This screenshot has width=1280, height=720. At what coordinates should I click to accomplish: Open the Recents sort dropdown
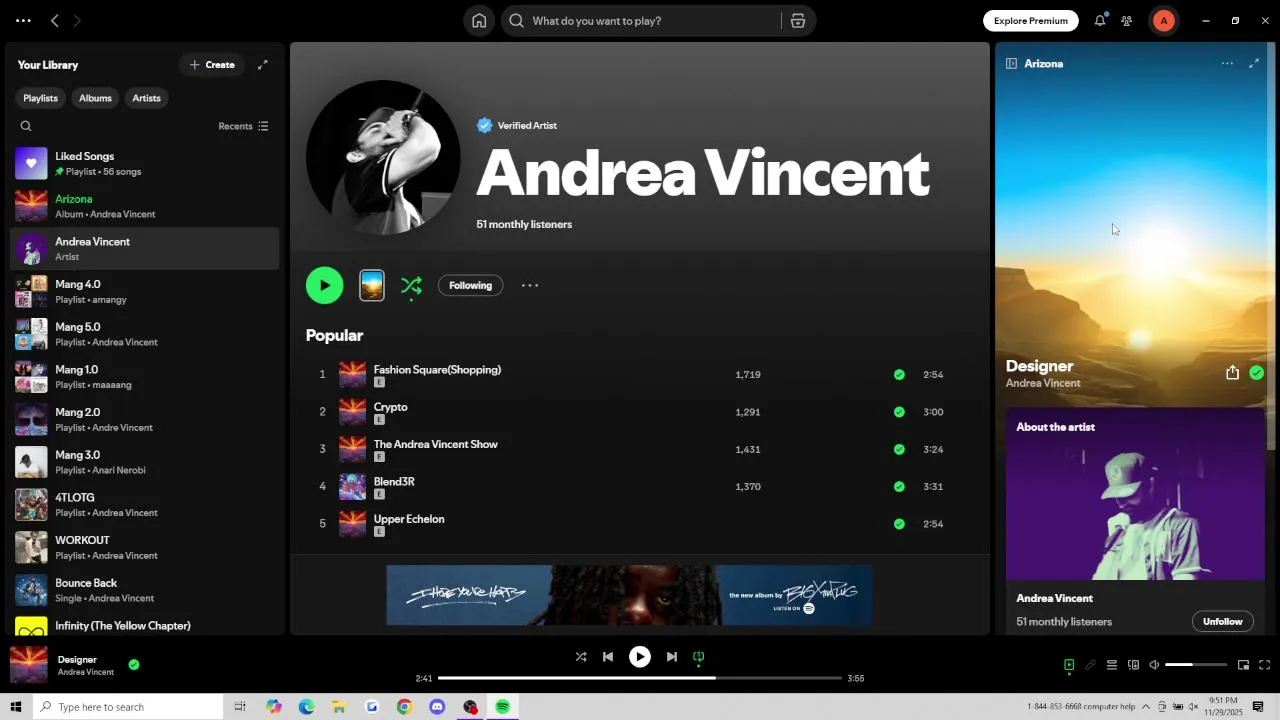(243, 126)
